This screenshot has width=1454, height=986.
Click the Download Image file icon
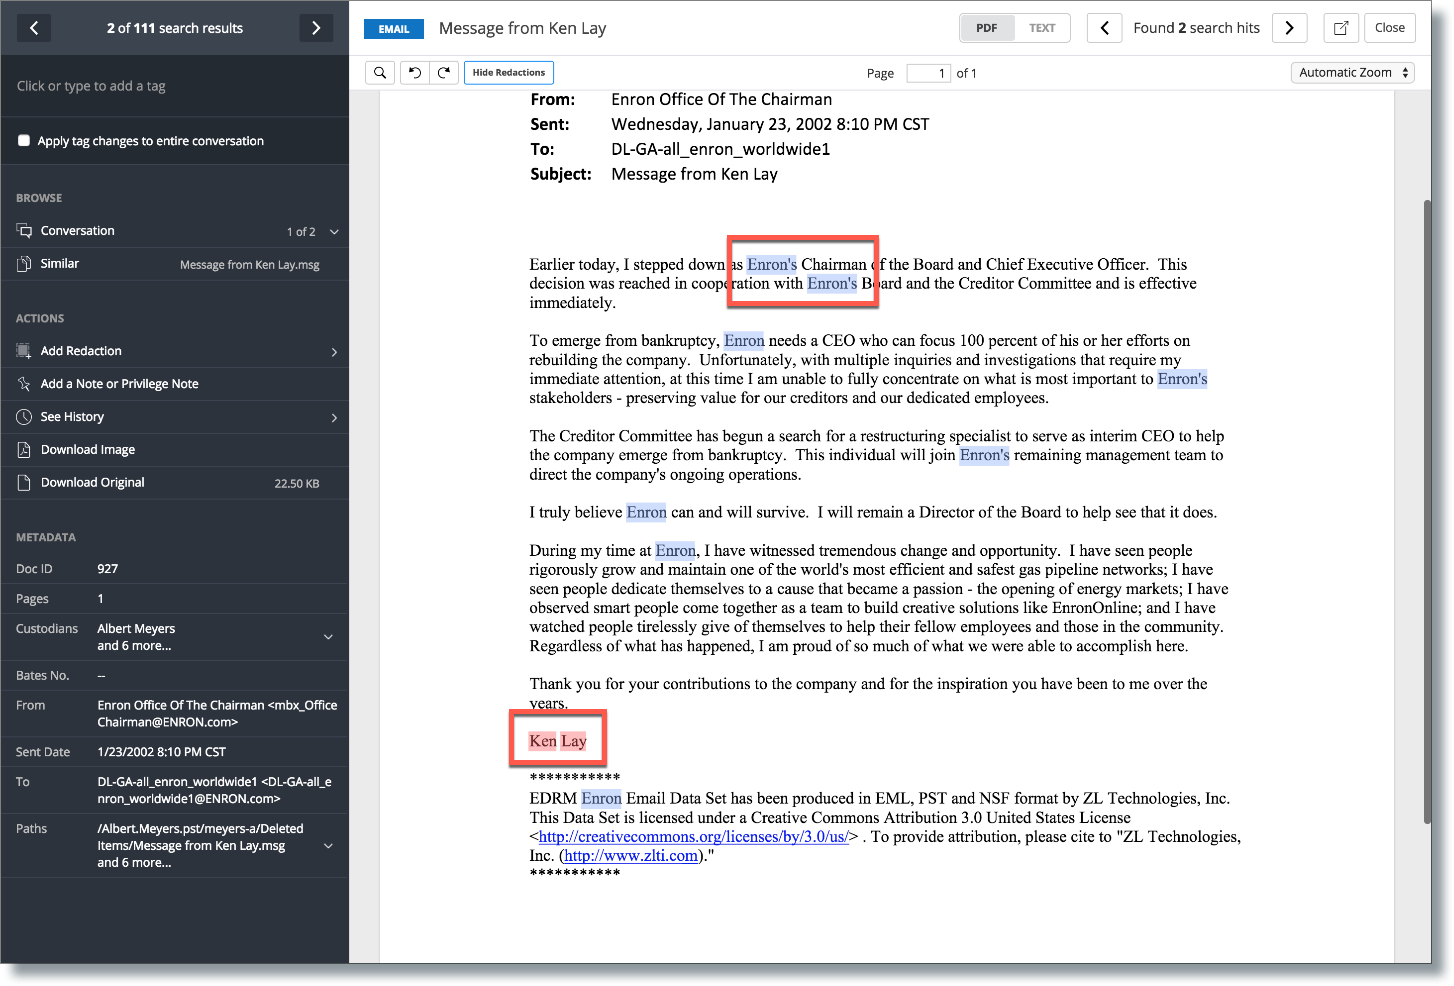24,450
